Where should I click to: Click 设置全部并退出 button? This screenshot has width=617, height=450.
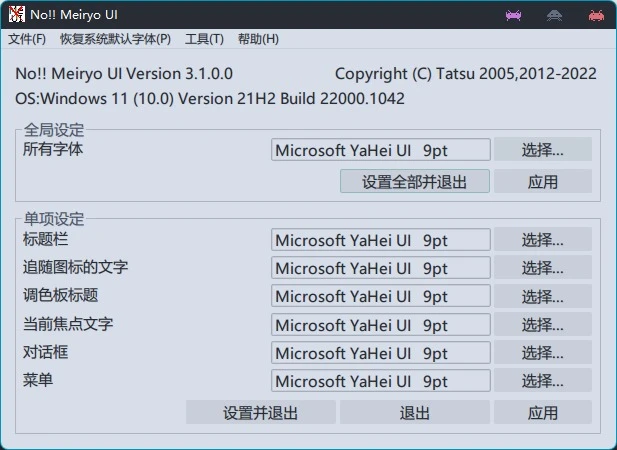[415, 181]
